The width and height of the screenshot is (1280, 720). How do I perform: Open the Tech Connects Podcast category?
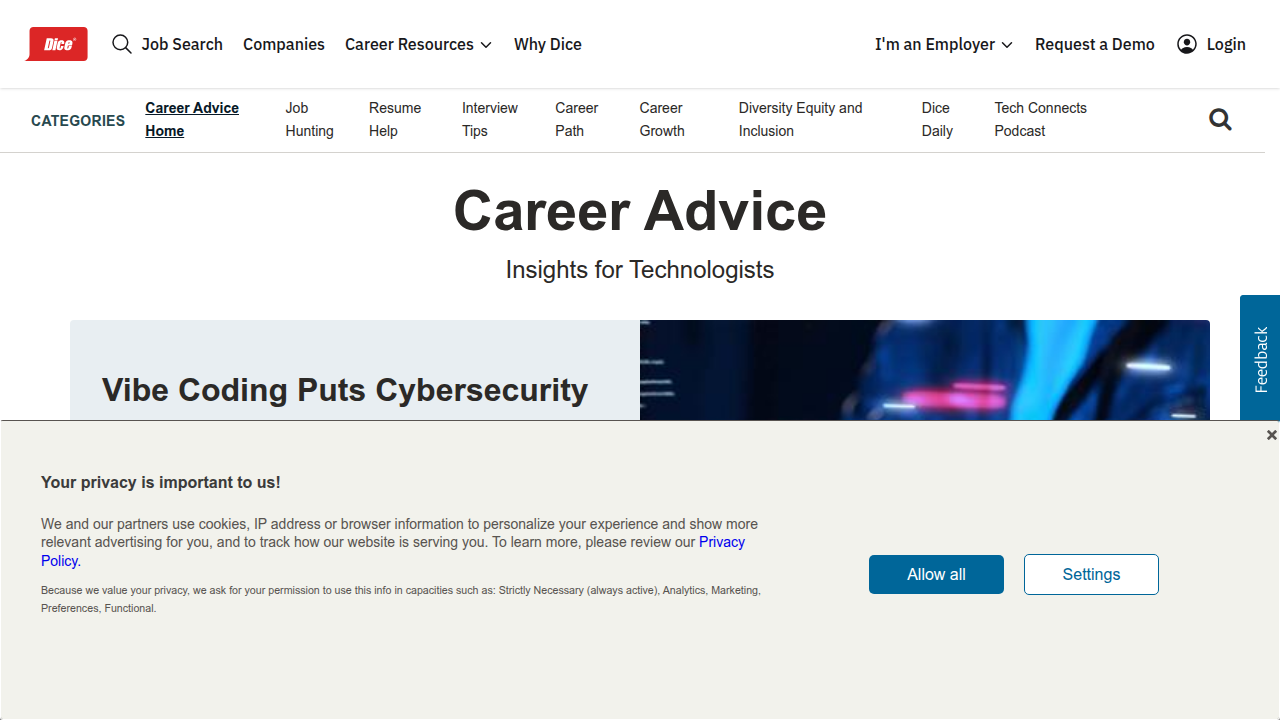(1040, 119)
